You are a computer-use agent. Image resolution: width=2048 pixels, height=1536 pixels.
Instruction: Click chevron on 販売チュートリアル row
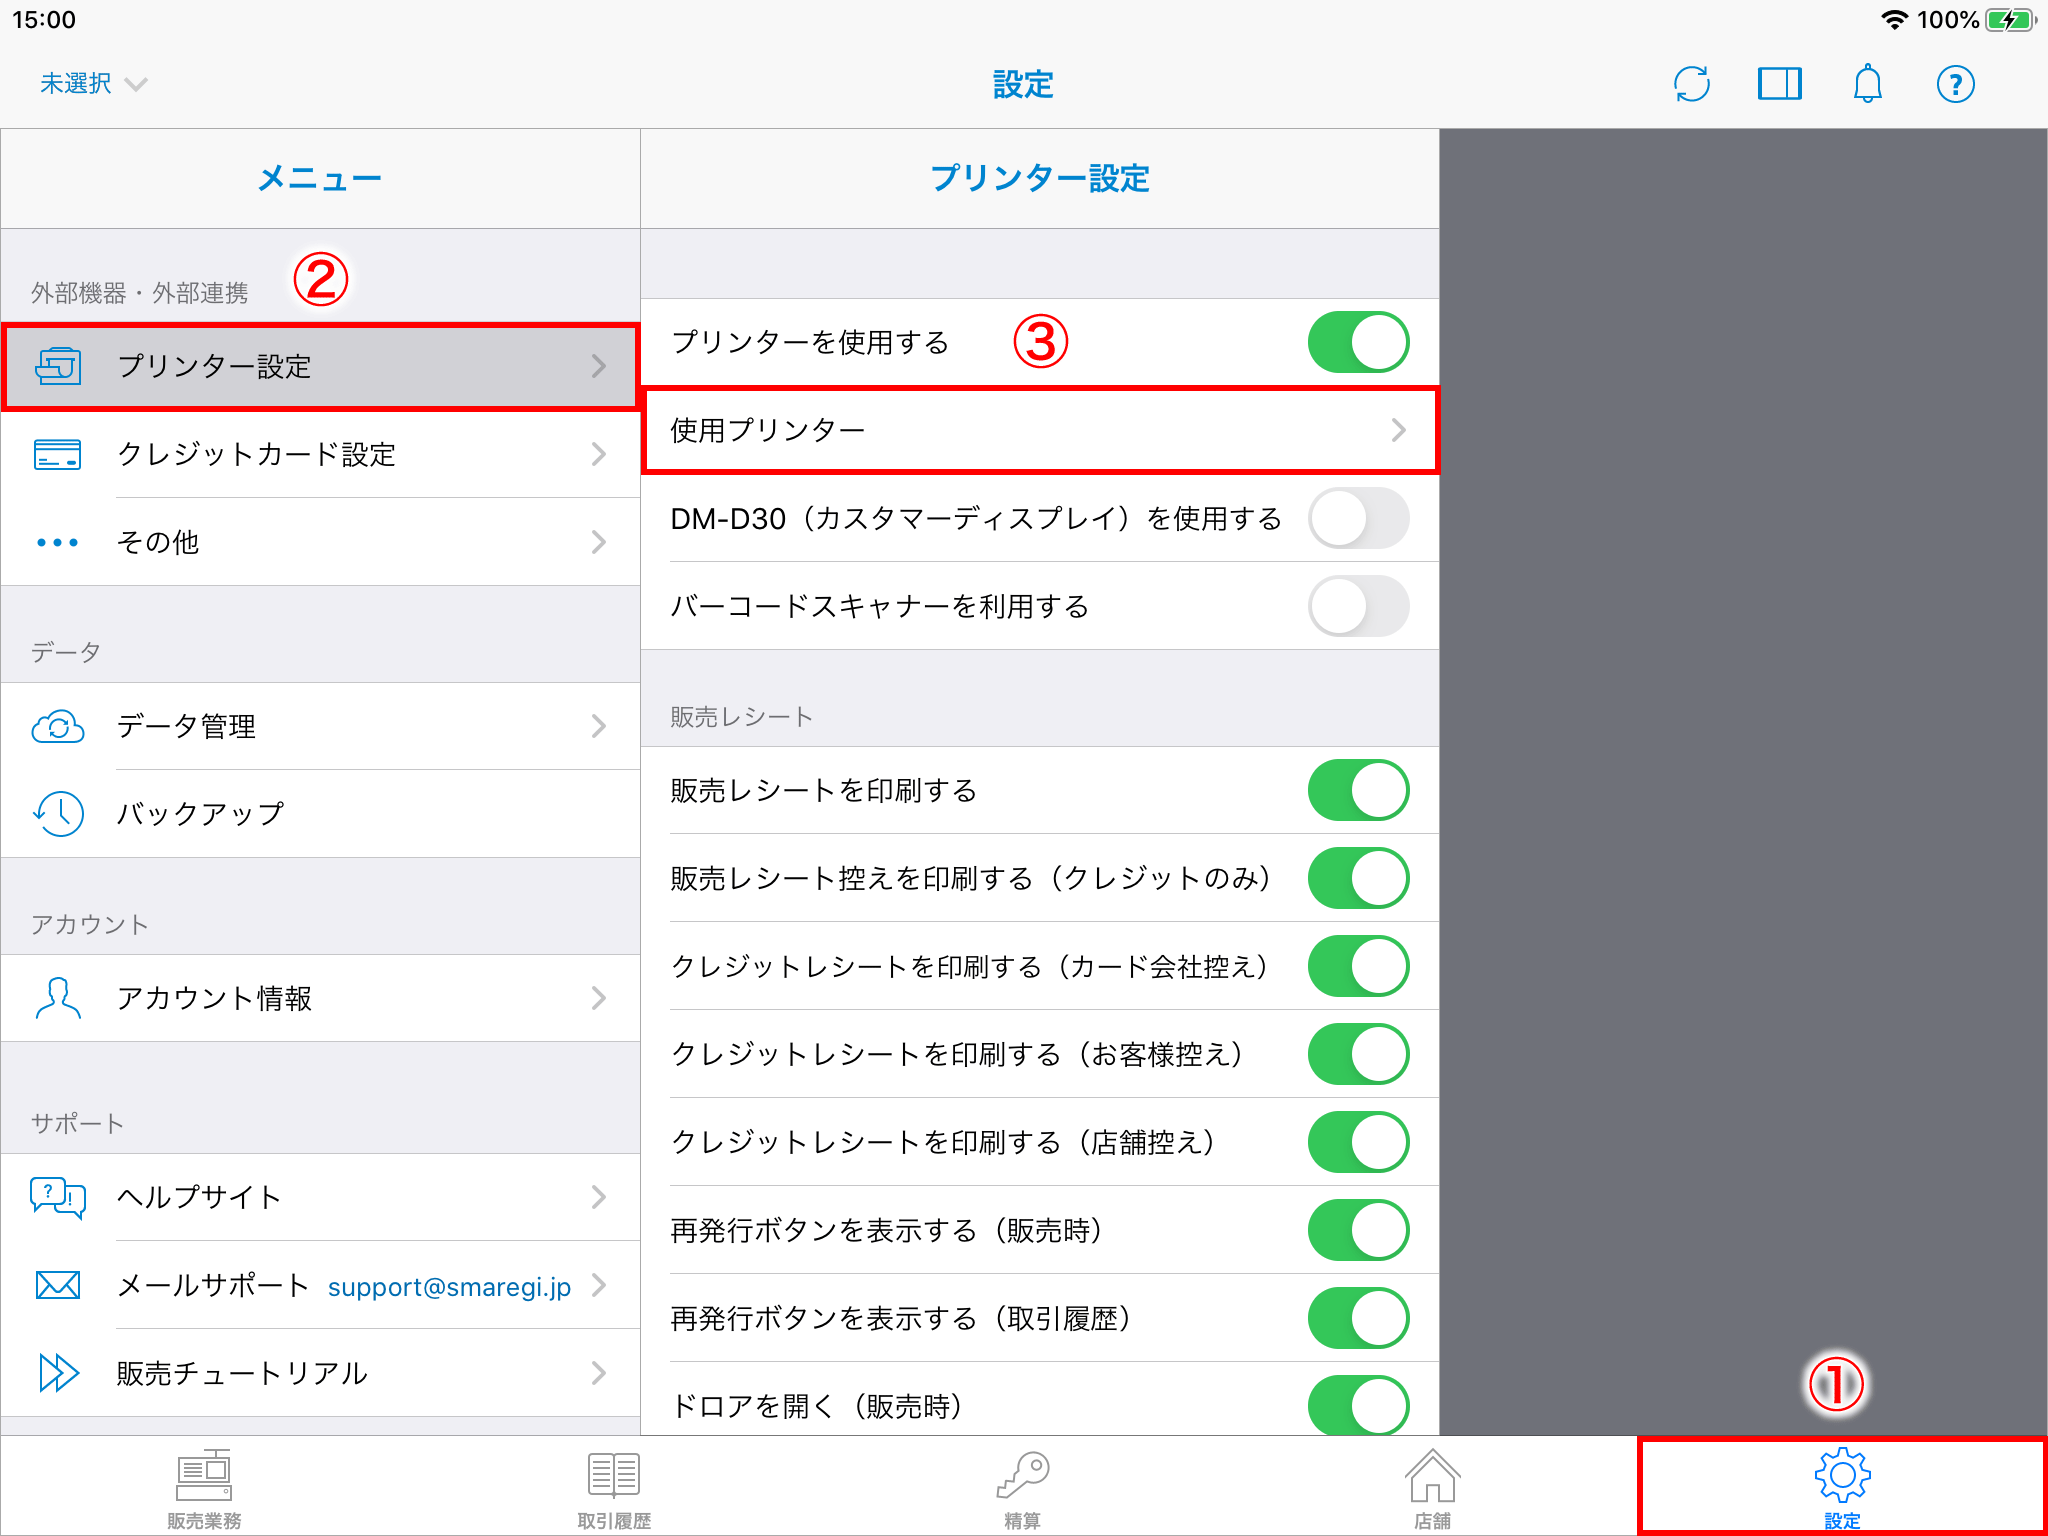click(598, 1373)
